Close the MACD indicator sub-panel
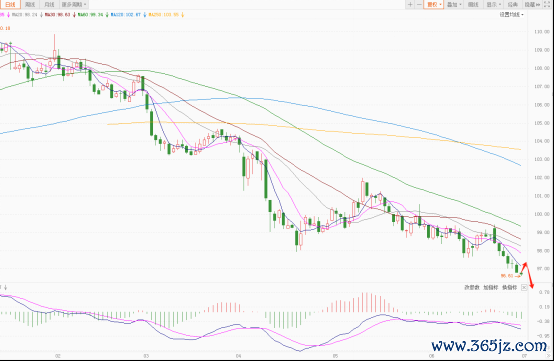The height and width of the screenshot is (361, 554). pos(524,288)
